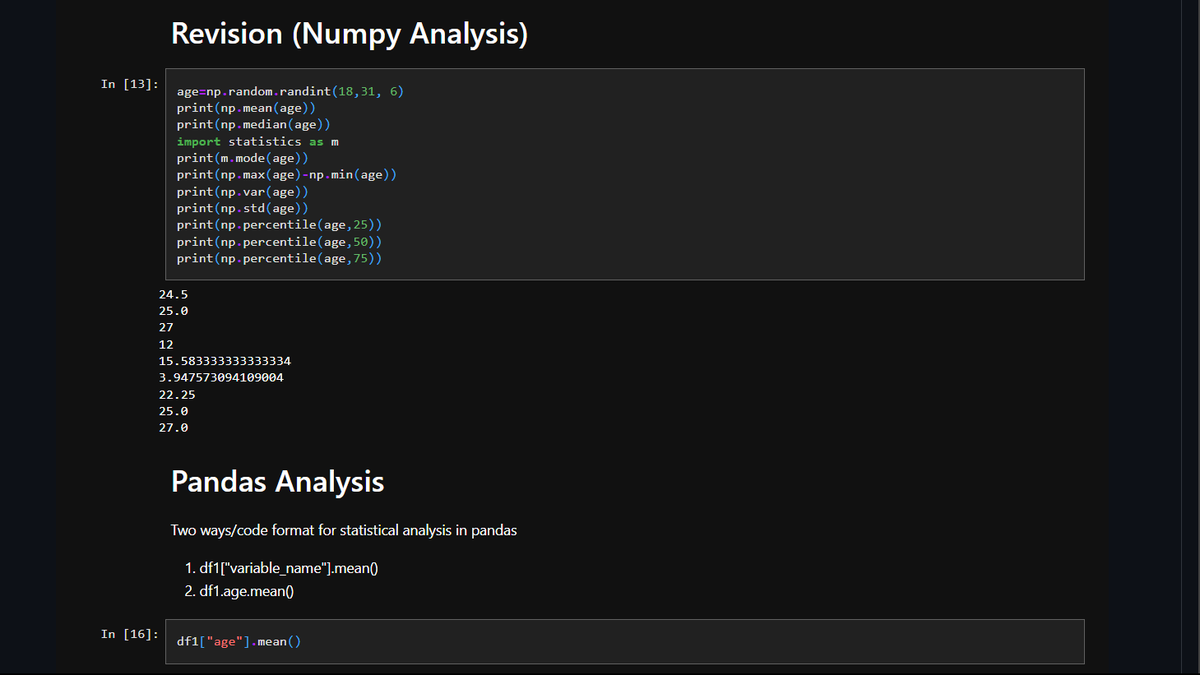Click the Revision (Numpy Analysis) heading

click(349, 34)
